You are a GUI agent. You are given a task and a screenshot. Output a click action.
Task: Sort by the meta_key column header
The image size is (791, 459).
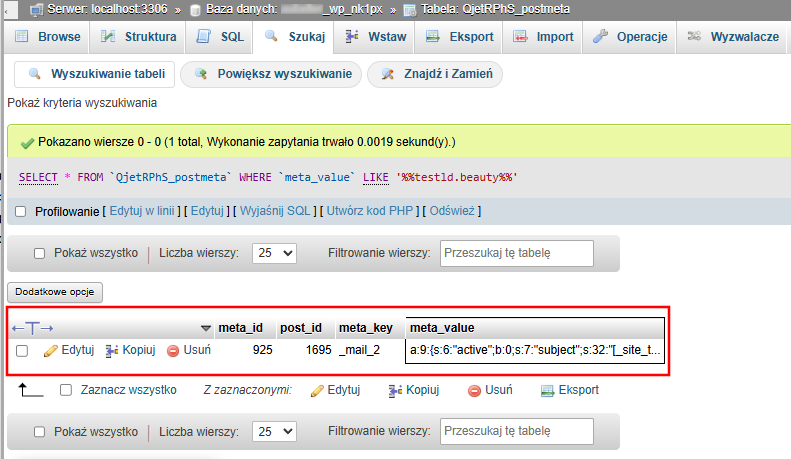tap(366, 328)
